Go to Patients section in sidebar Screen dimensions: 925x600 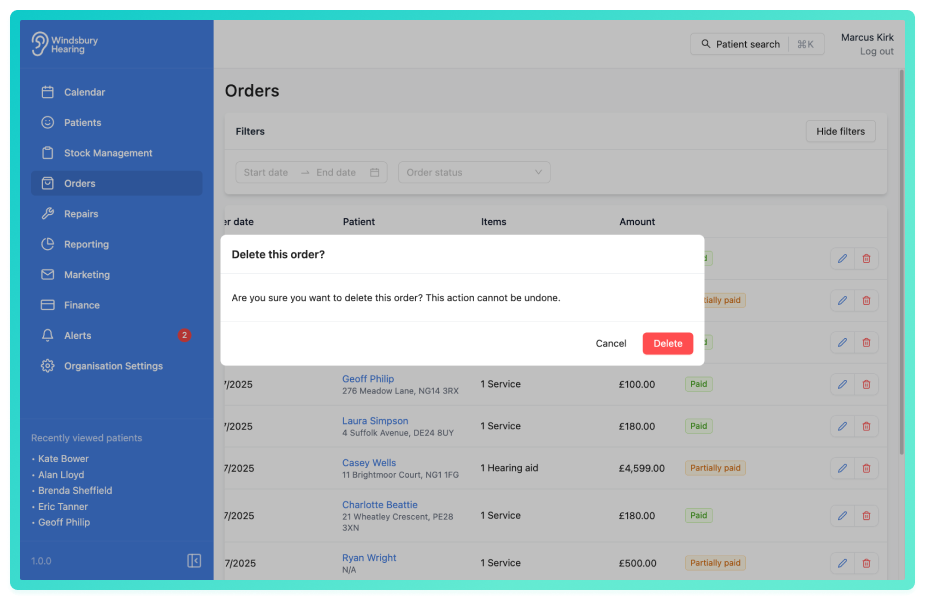click(x=116, y=123)
